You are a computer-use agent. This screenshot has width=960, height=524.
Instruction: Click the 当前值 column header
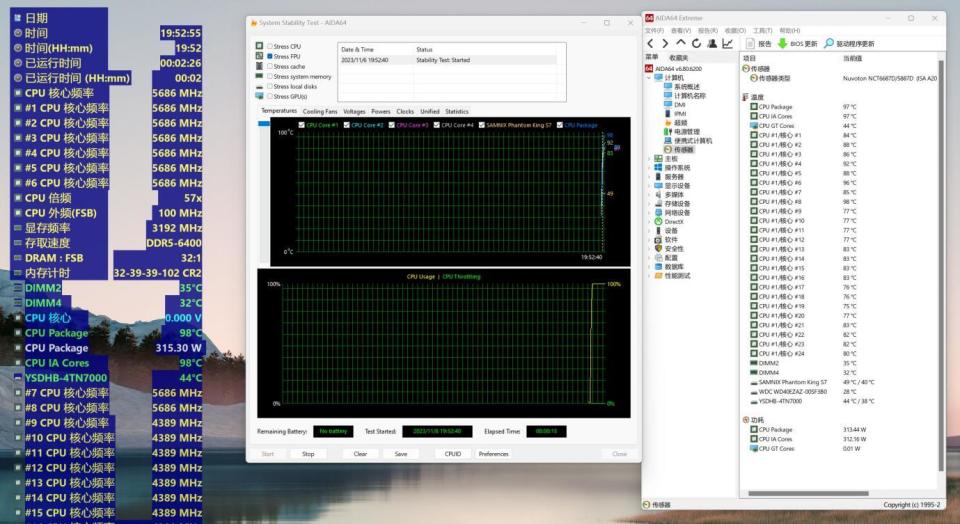(x=852, y=58)
